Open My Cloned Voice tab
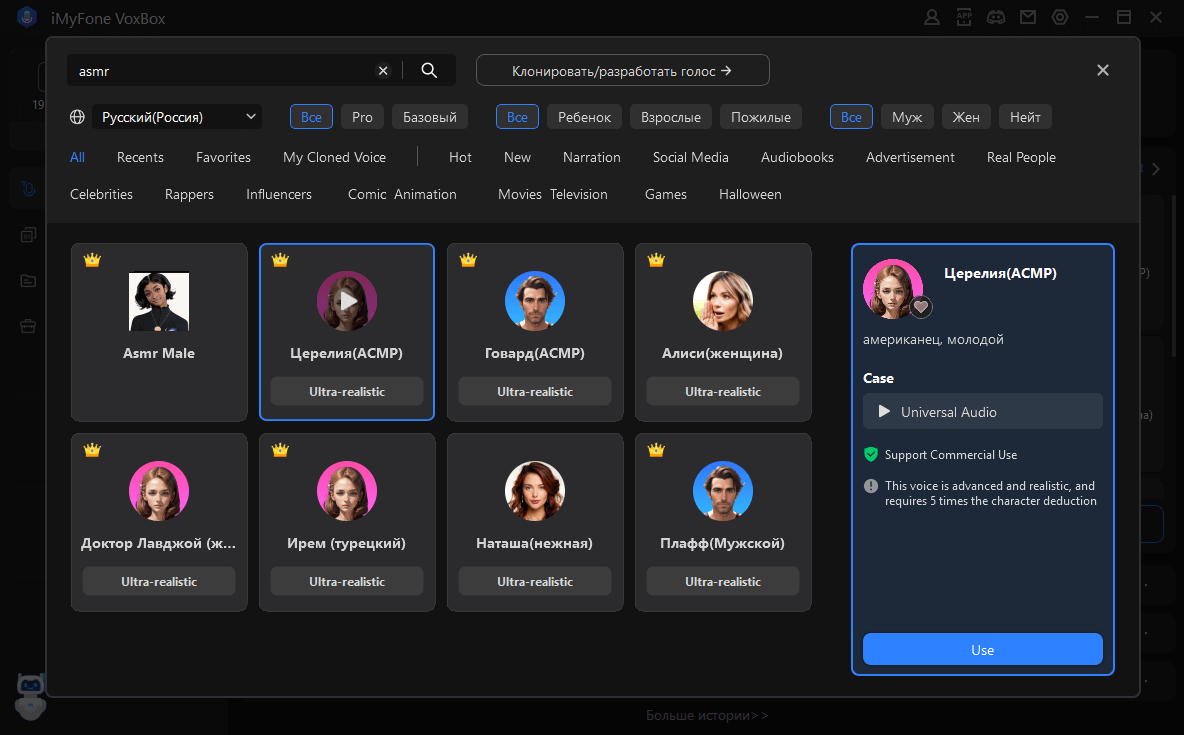 coord(335,157)
